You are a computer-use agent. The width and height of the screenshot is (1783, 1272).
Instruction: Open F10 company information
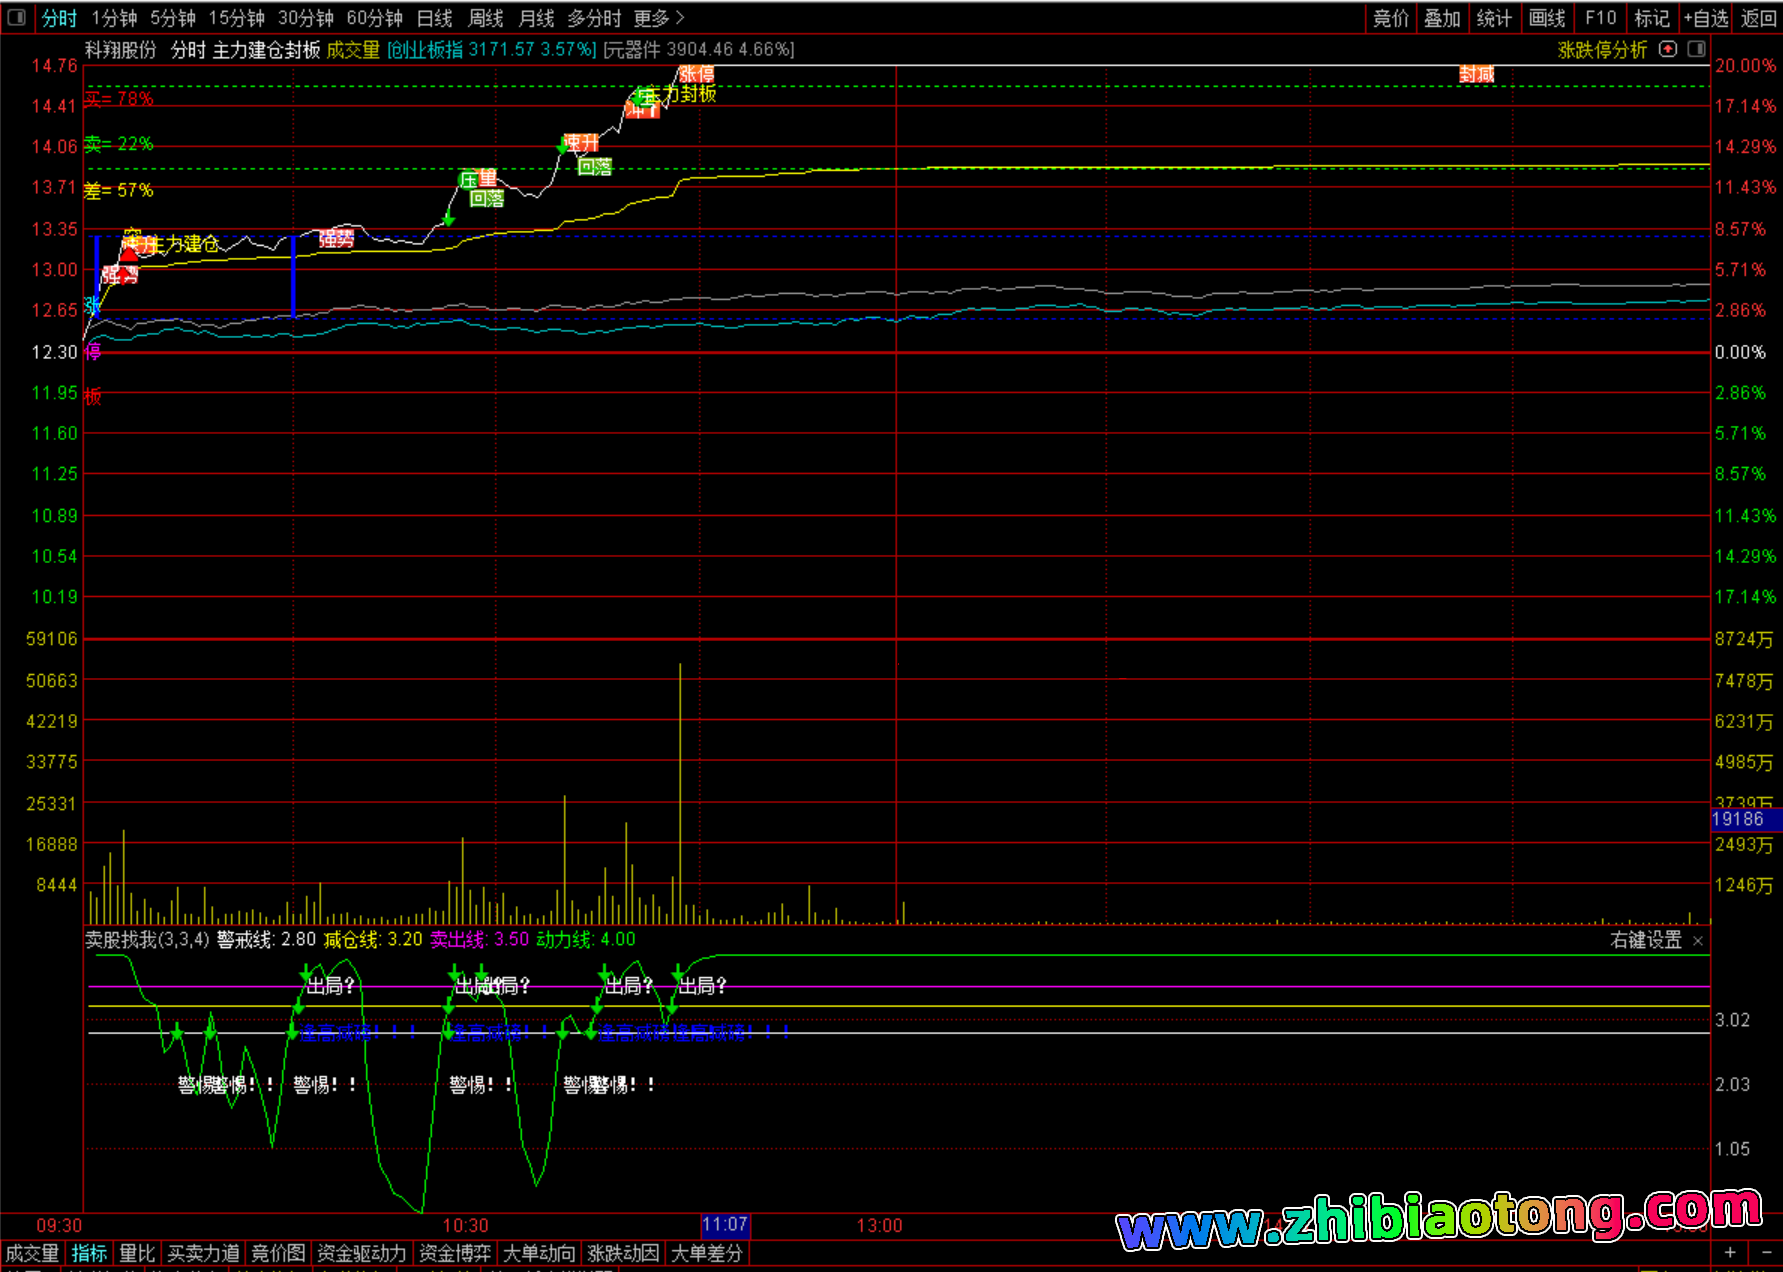coord(1600,18)
